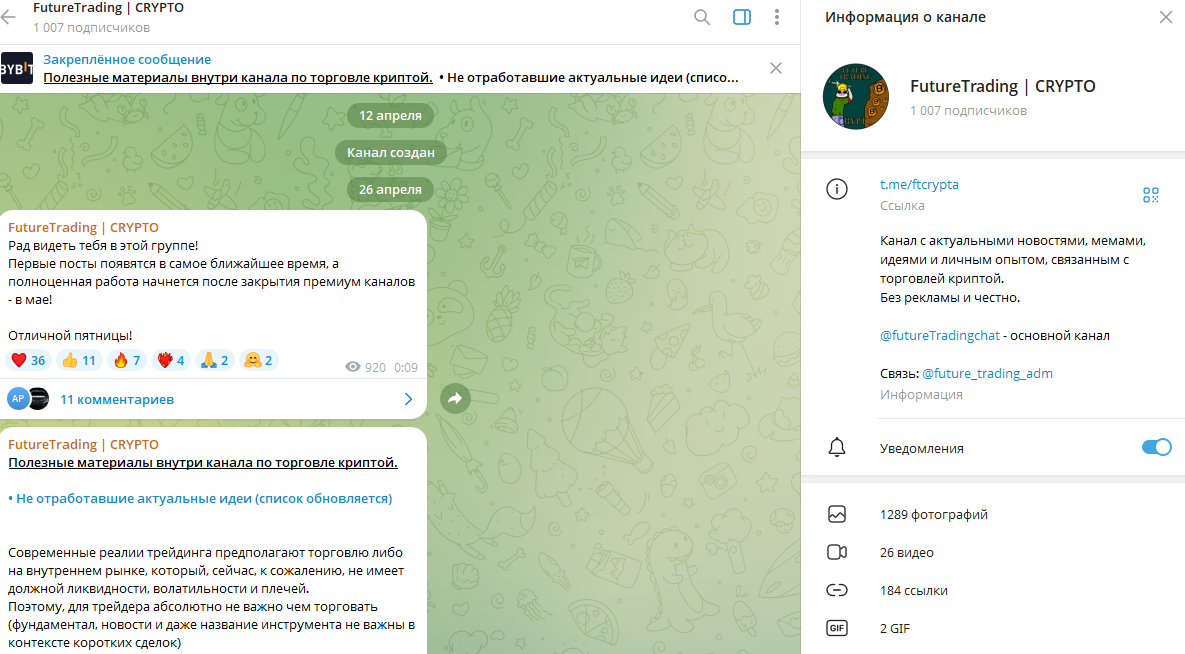Click the FutureTrading | CRYPTO name on first post
Viewport: 1185px width, 654px height.
click(83, 227)
